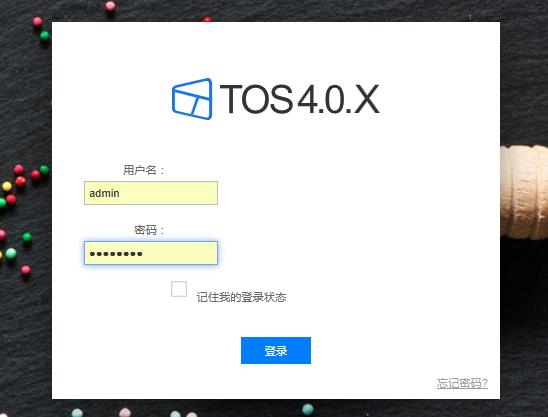The width and height of the screenshot is (548, 417).
Task: Click empty white space right of username field
Action: click(x=349, y=193)
